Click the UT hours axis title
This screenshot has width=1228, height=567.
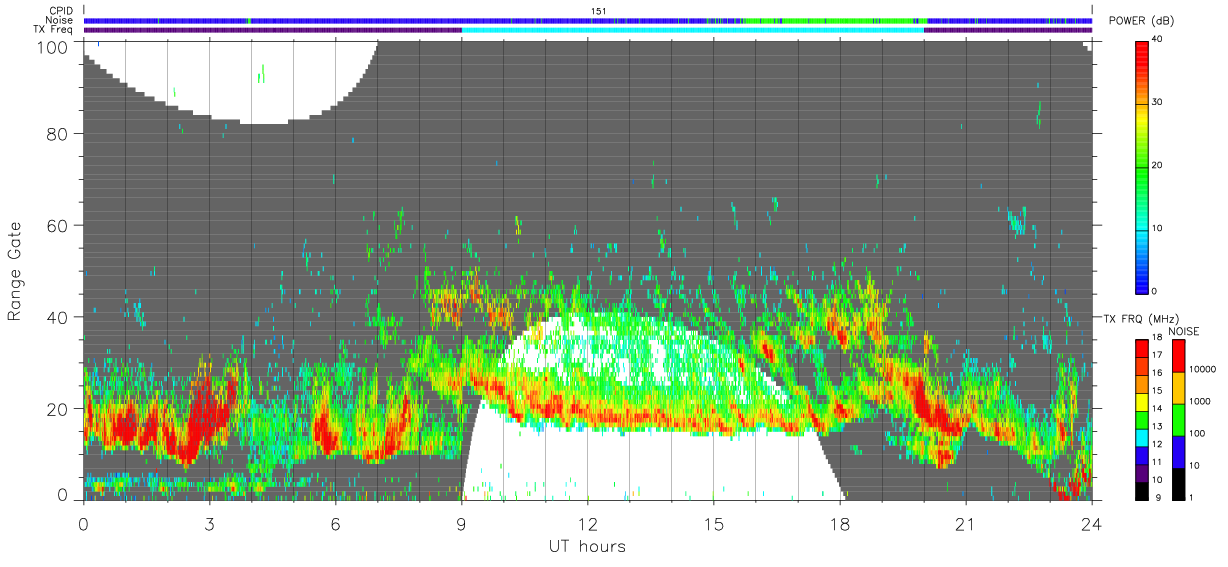(x=587, y=546)
